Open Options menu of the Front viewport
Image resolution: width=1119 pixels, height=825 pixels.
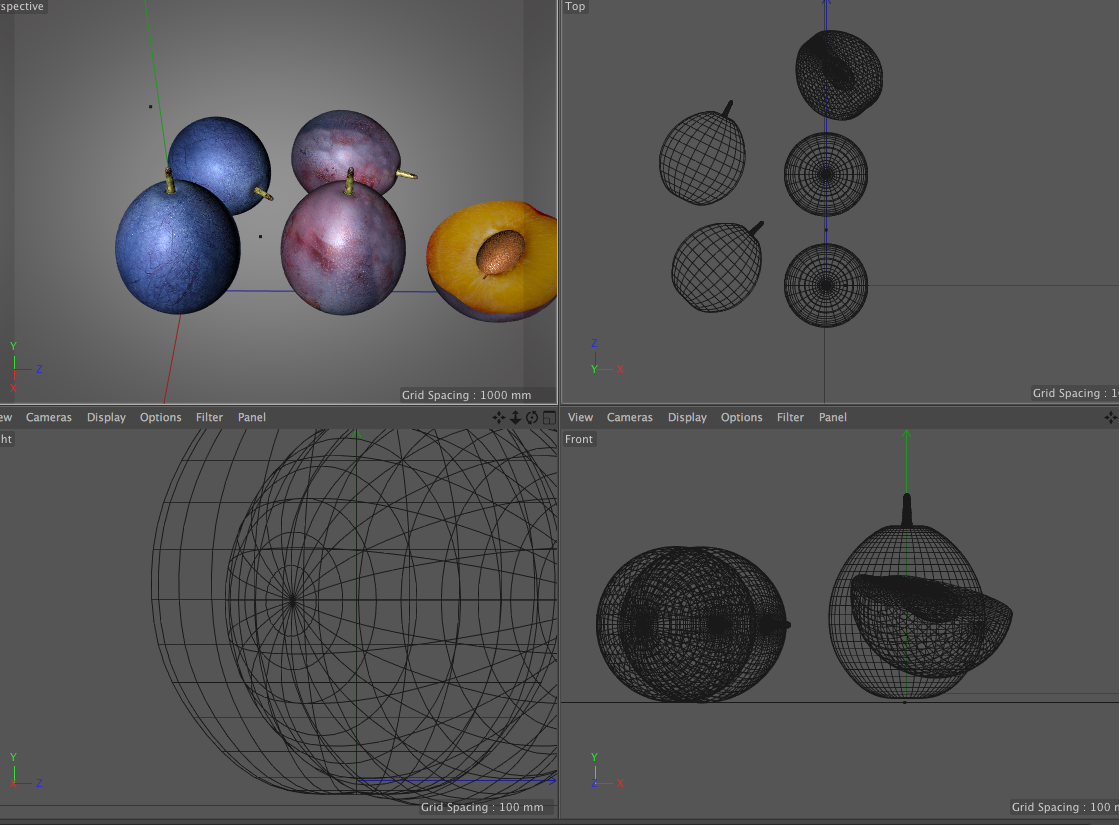tap(741, 417)
